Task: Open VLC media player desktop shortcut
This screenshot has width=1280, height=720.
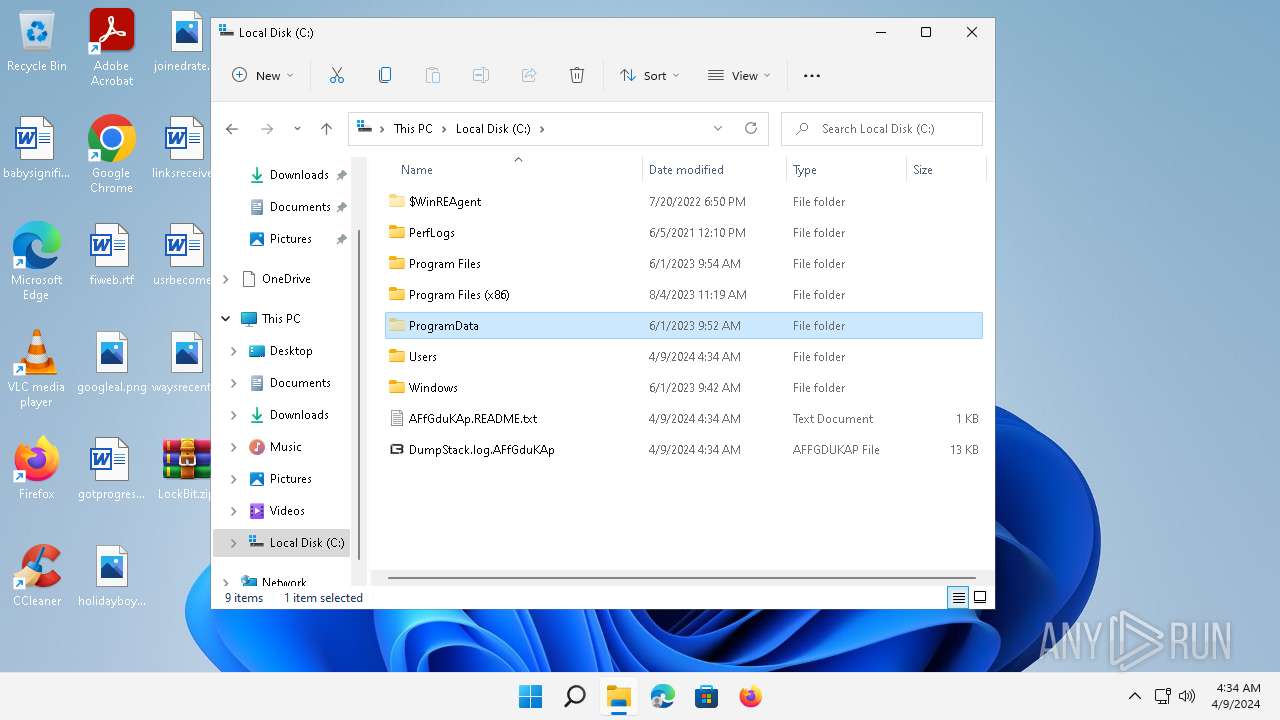Action: pos(37,368)
